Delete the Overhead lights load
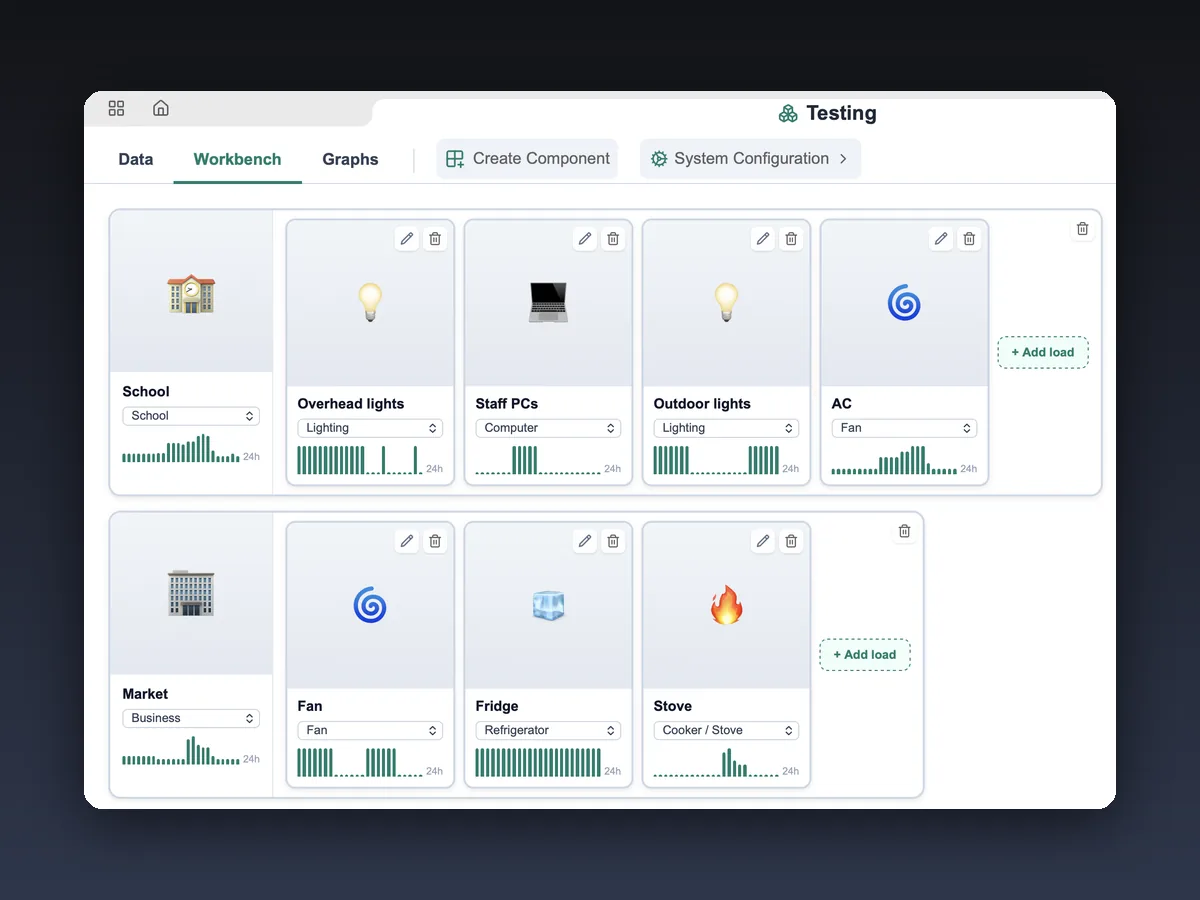 [x=435, y=239]
